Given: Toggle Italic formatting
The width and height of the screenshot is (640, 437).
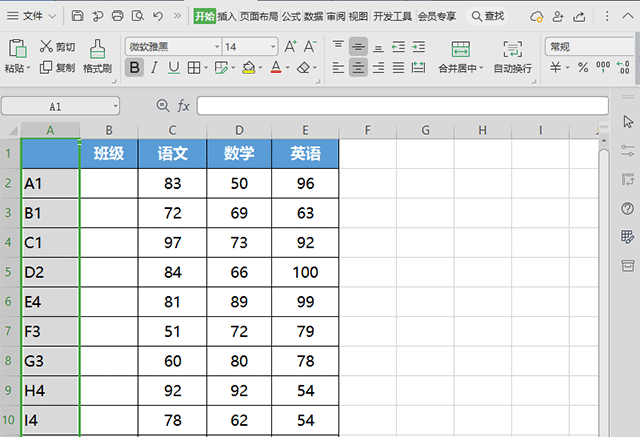Looking at the screenshot, I should tap(155, 68).
